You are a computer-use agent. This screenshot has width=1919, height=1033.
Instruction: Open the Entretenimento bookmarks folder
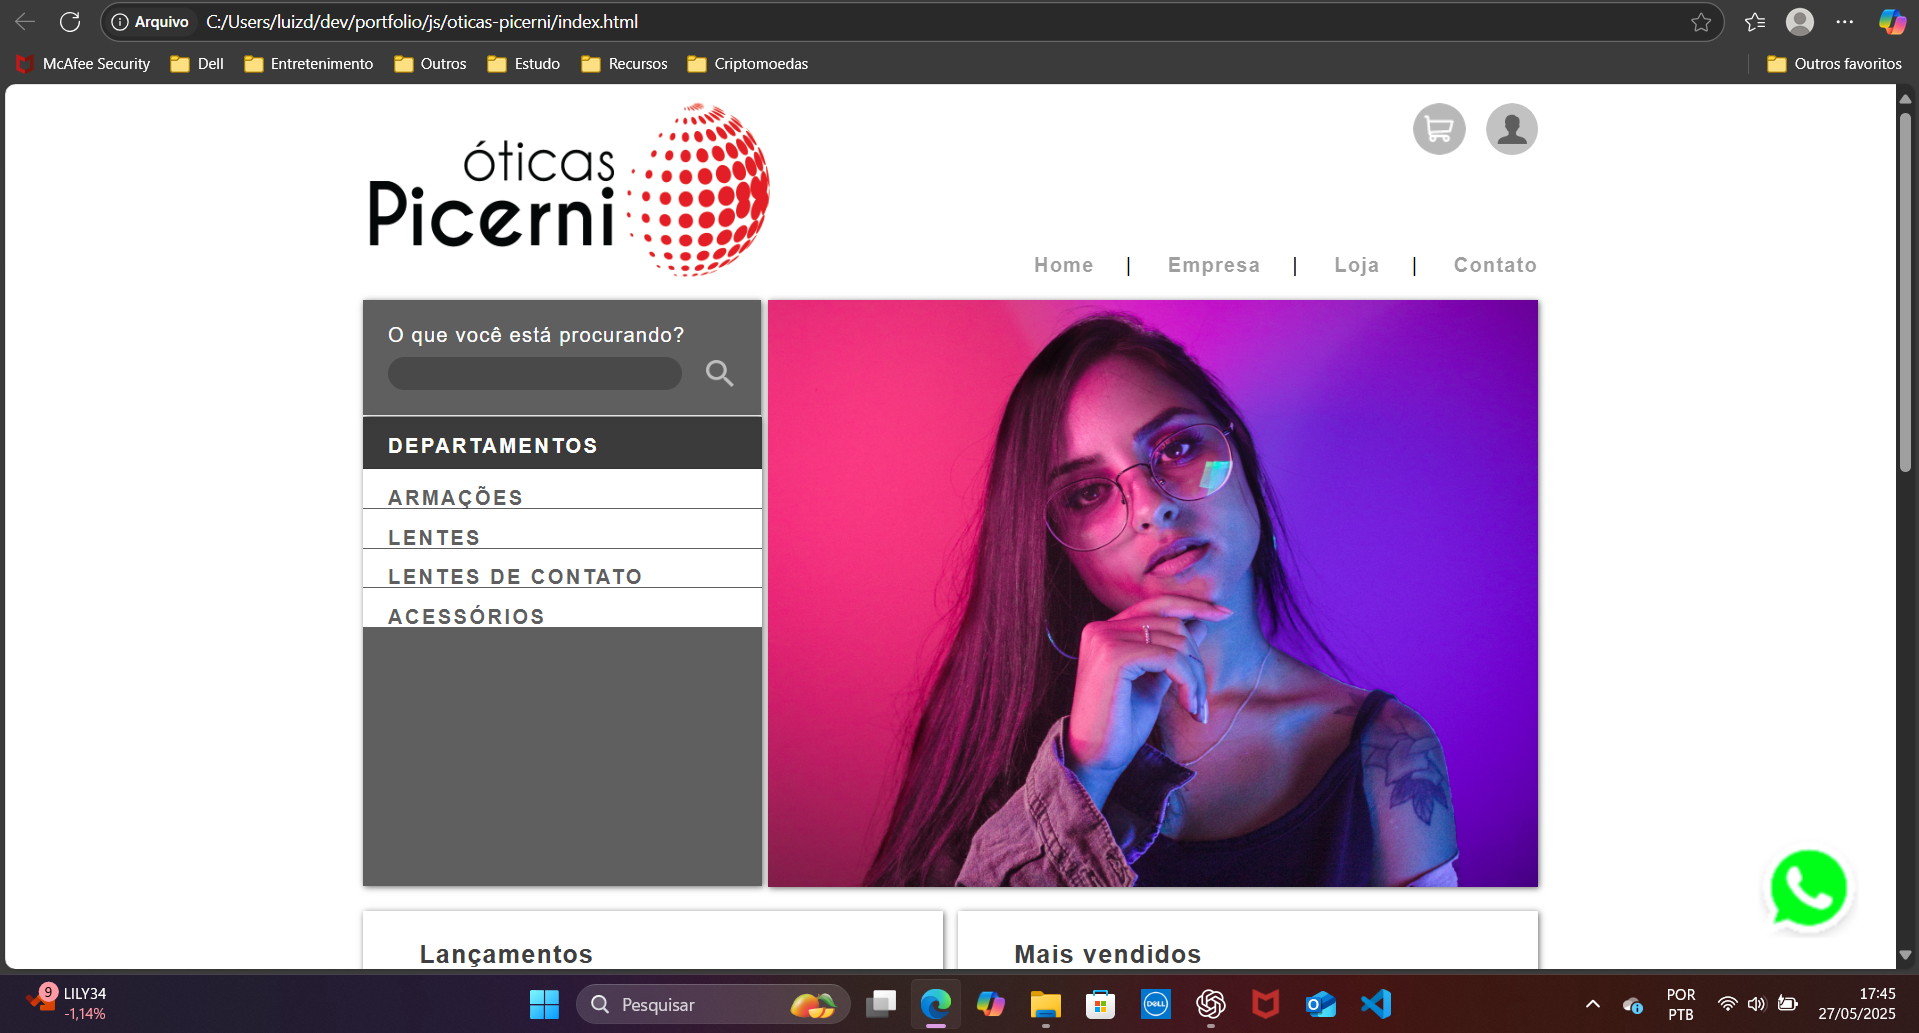tap(308, 63)
